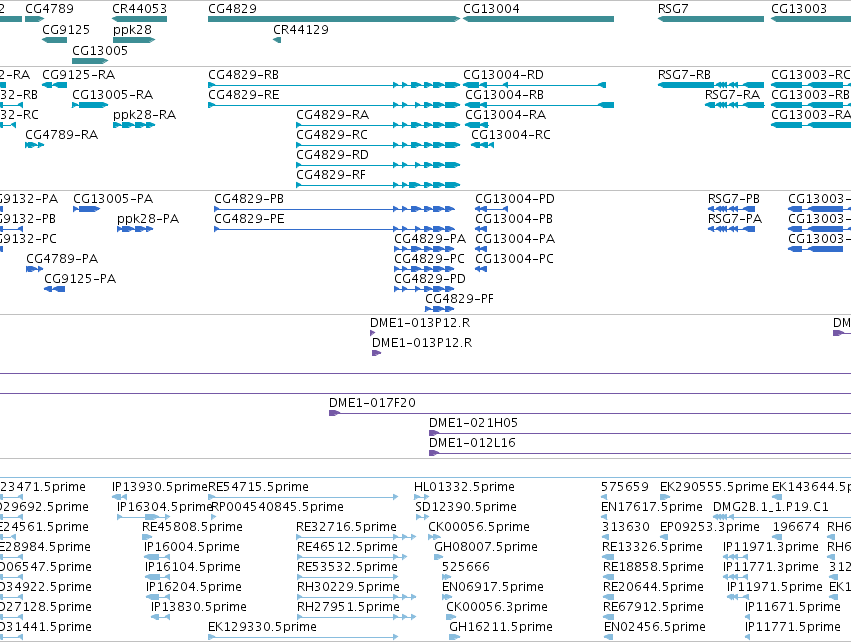851x642 pixels.
Task: Select EST RE13326.5prime
Action: pyautogui.click(x=652, y=548)
